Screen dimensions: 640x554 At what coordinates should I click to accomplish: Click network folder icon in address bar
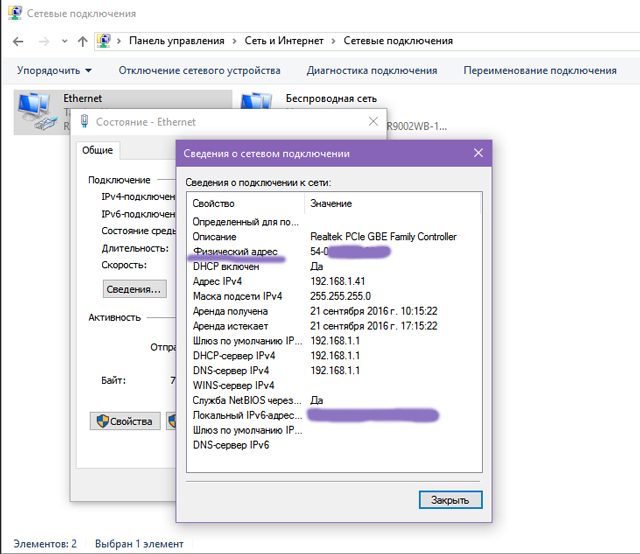point(104,41)
